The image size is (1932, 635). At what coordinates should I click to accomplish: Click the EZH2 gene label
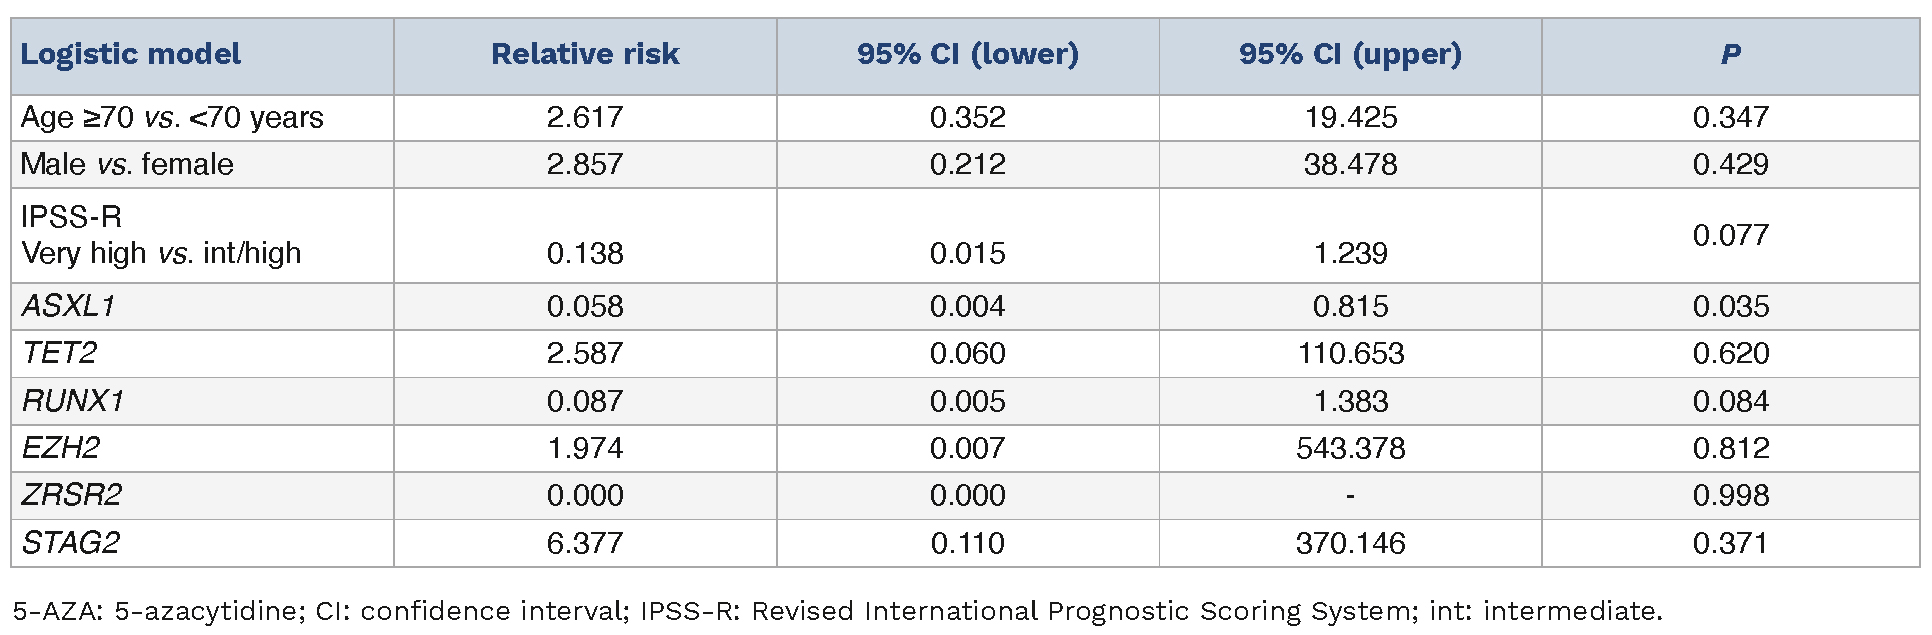(x=61, y=448)
